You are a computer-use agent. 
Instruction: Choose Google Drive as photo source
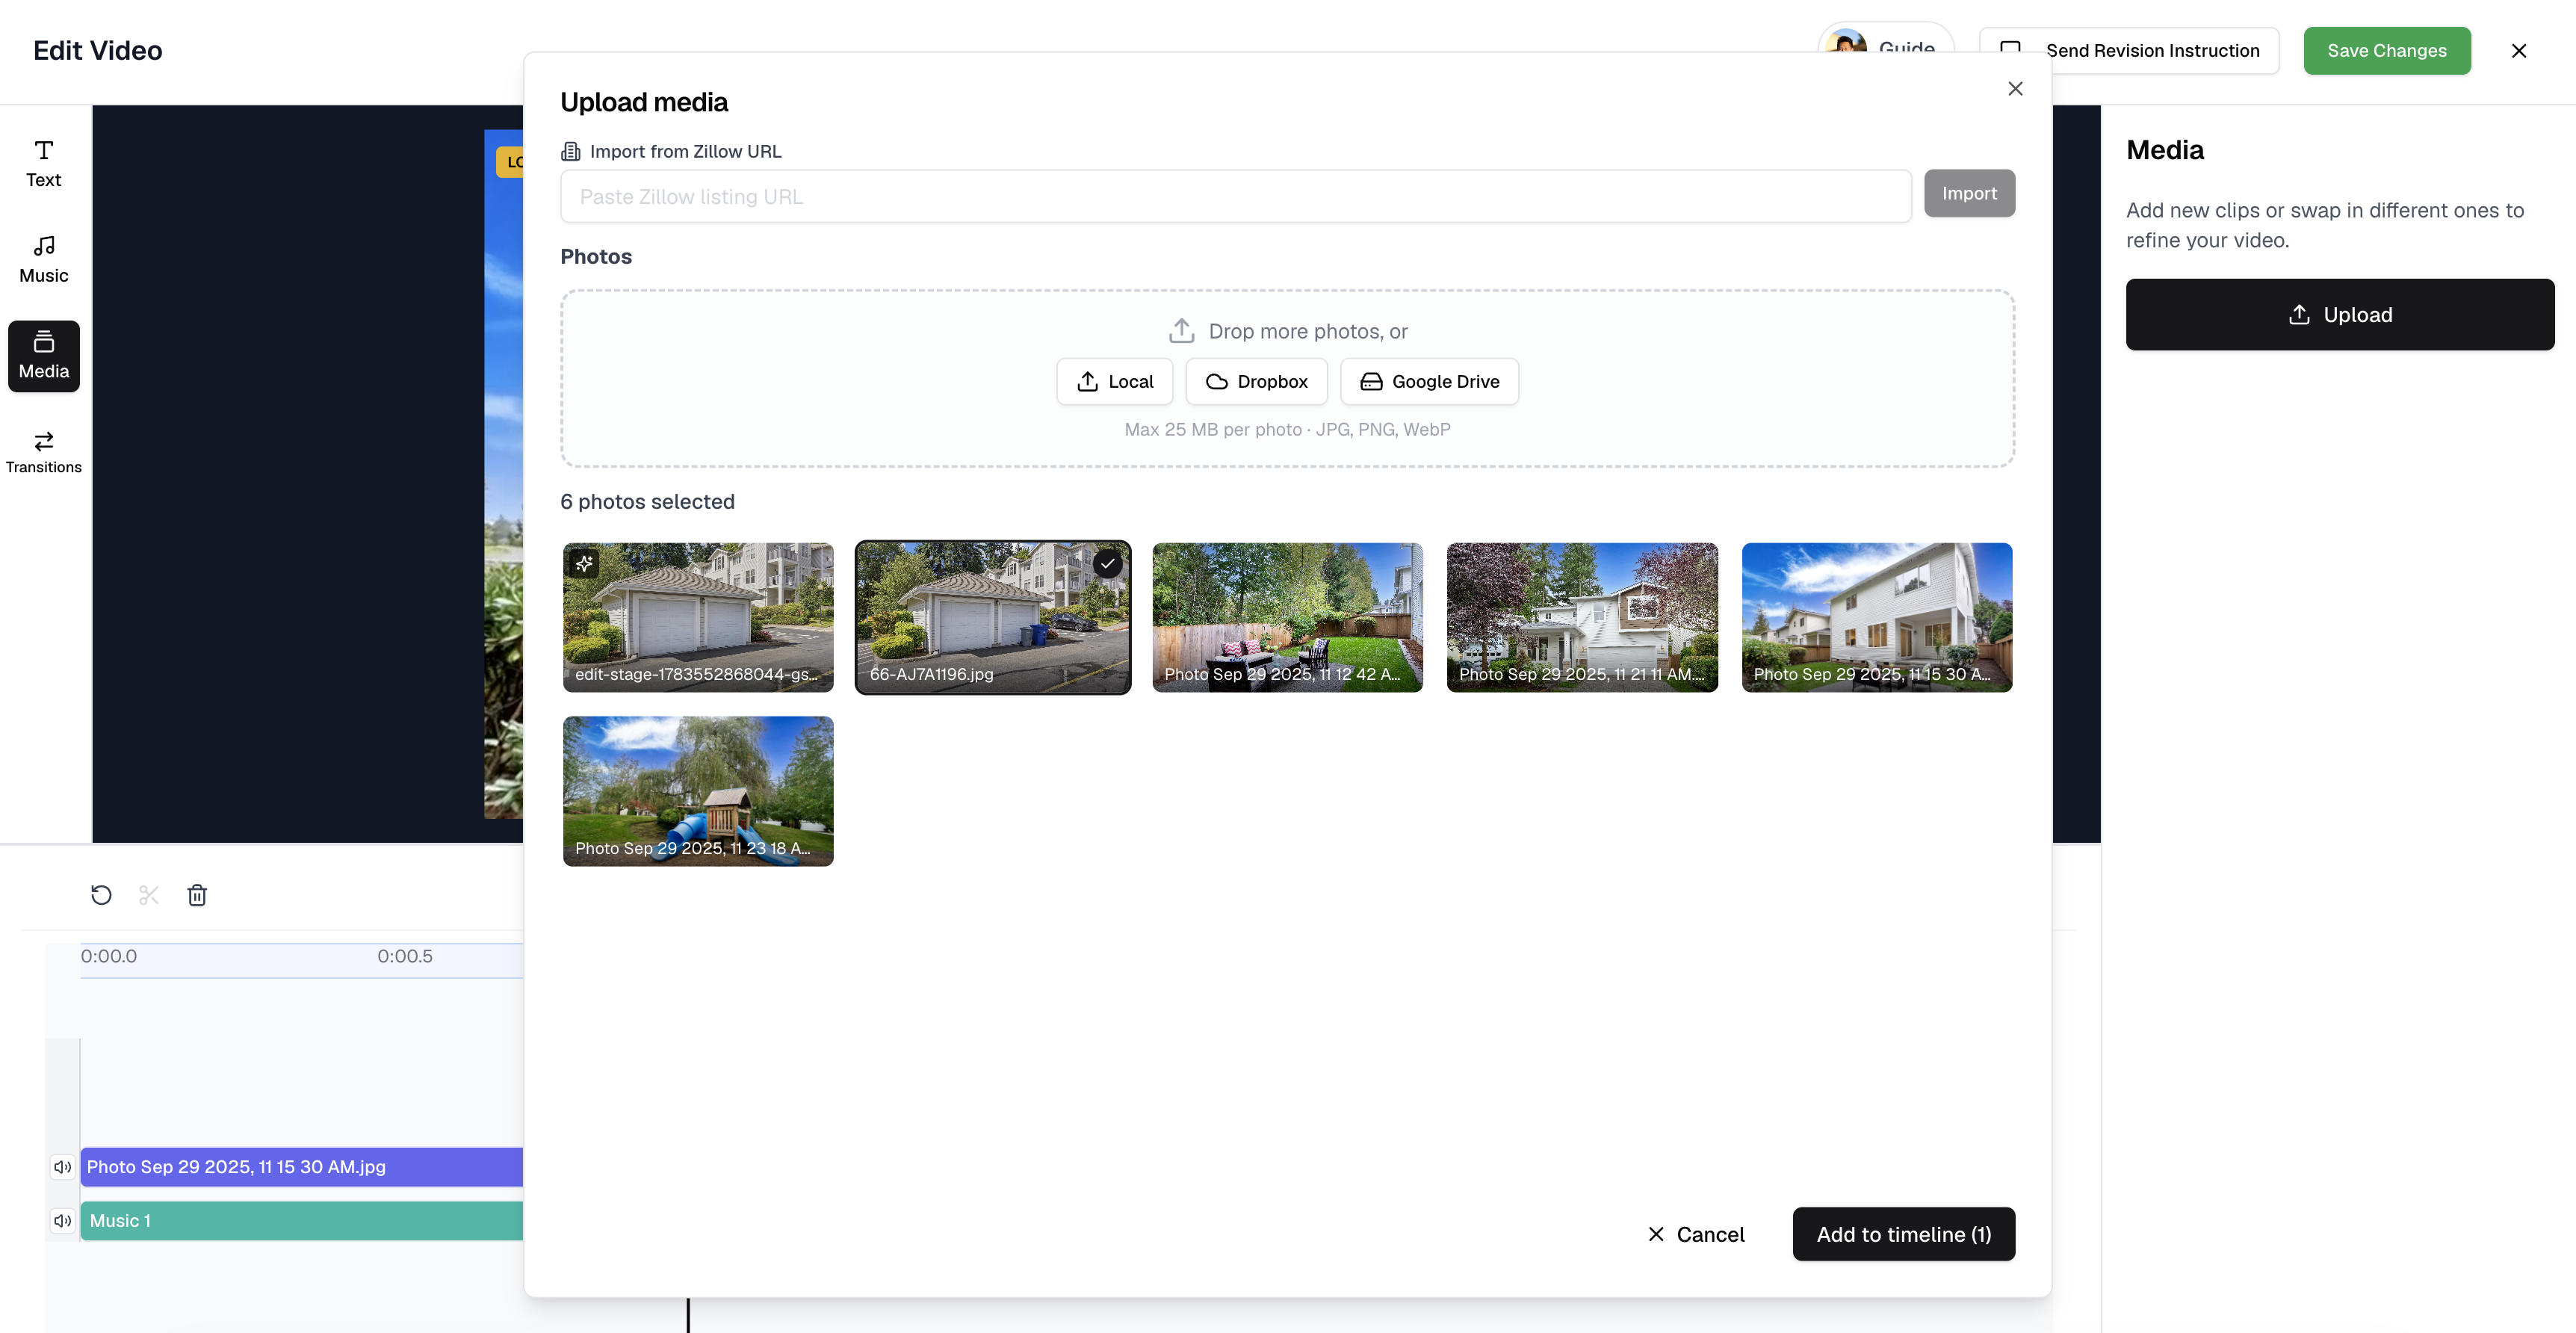point(1430,382)
